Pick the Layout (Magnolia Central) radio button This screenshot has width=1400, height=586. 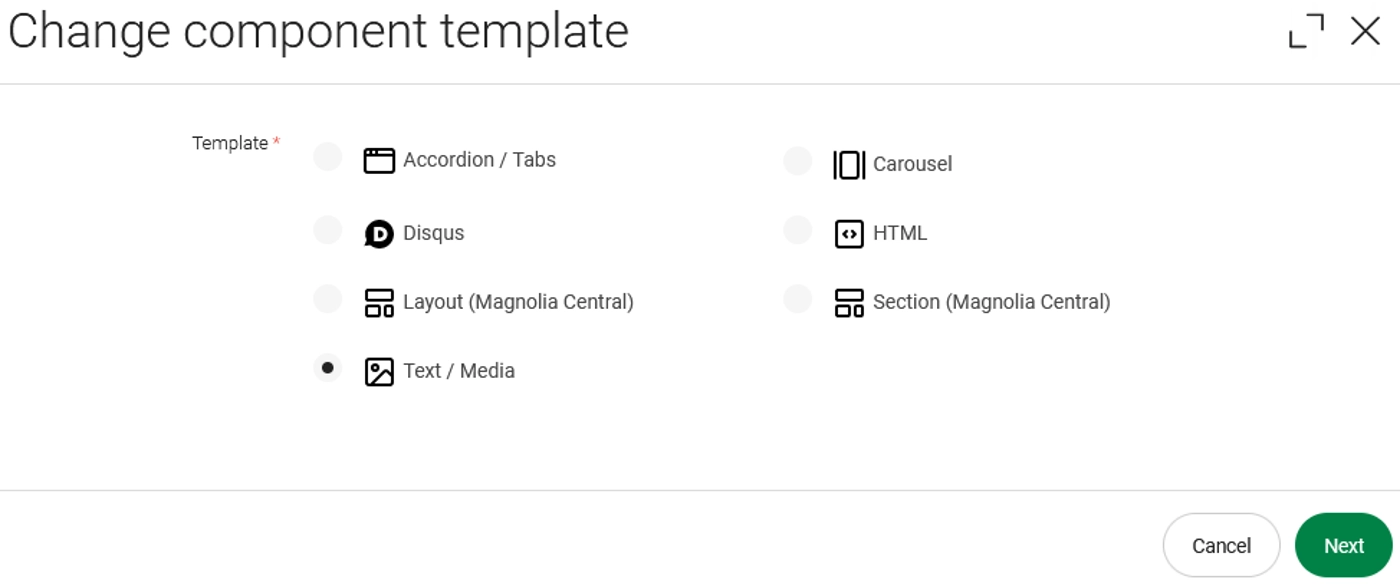[328, 299]
